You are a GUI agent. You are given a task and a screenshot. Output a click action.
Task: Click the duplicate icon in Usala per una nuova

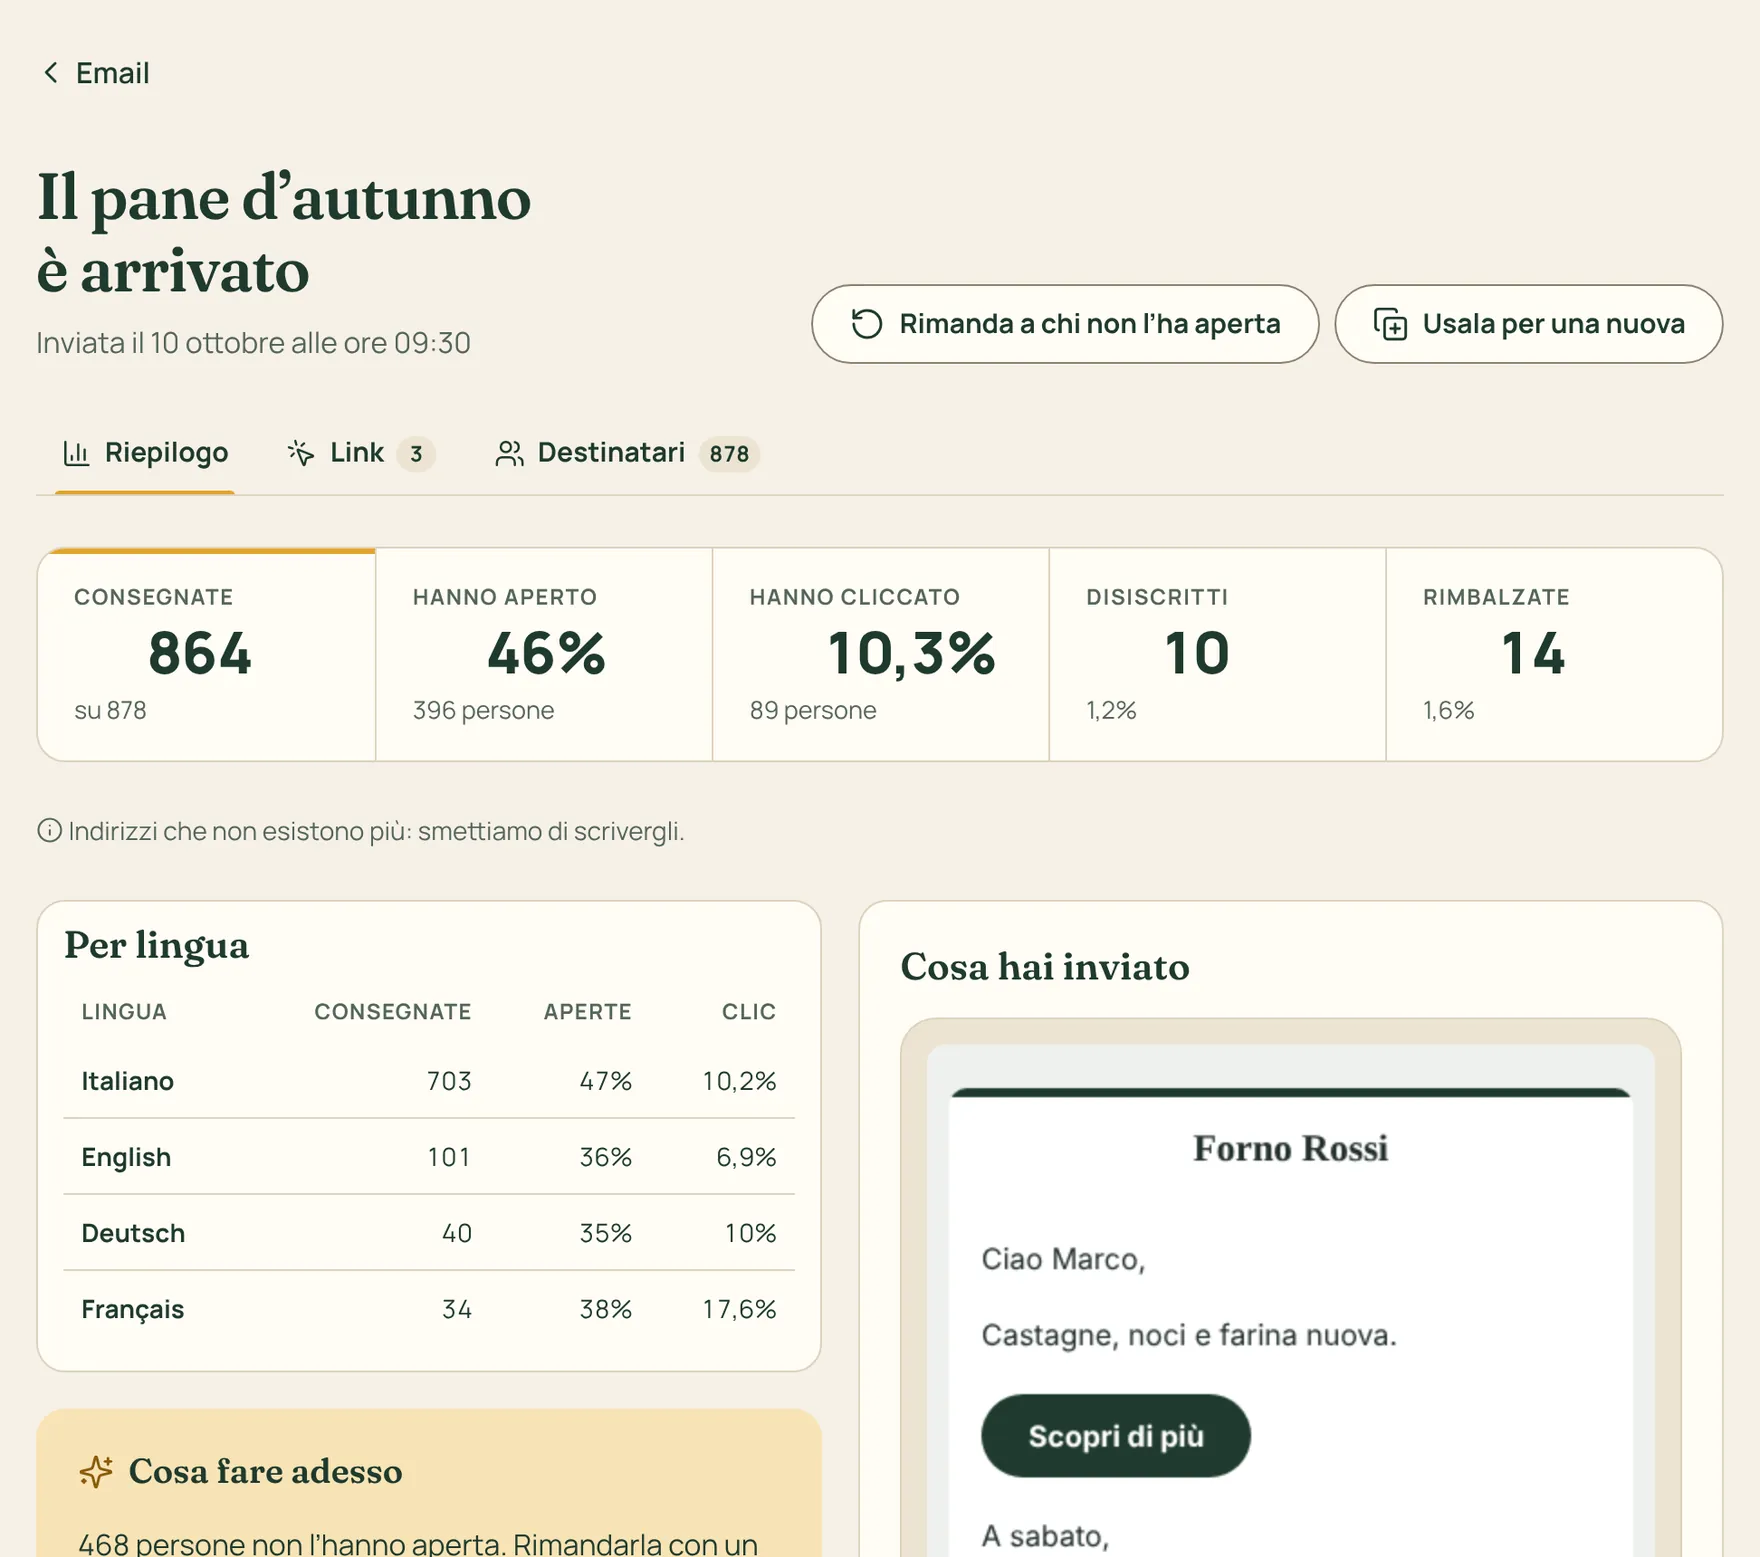(1390, 324)
